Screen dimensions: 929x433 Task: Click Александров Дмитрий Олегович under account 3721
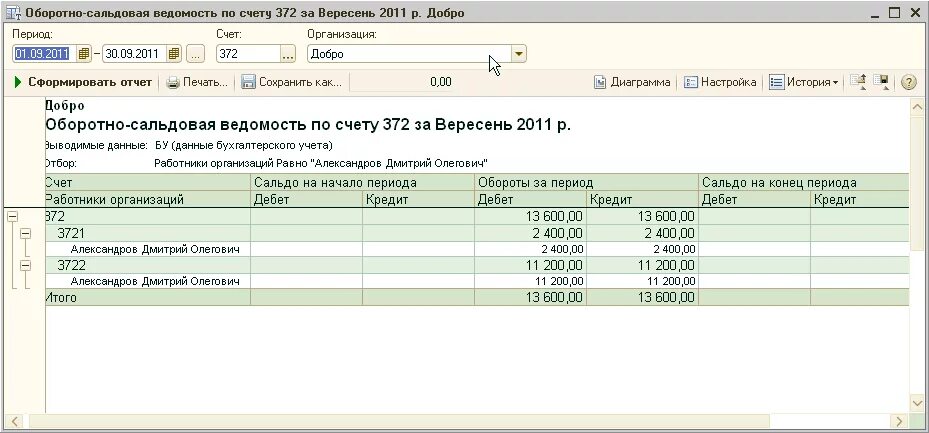click(155, 249)
